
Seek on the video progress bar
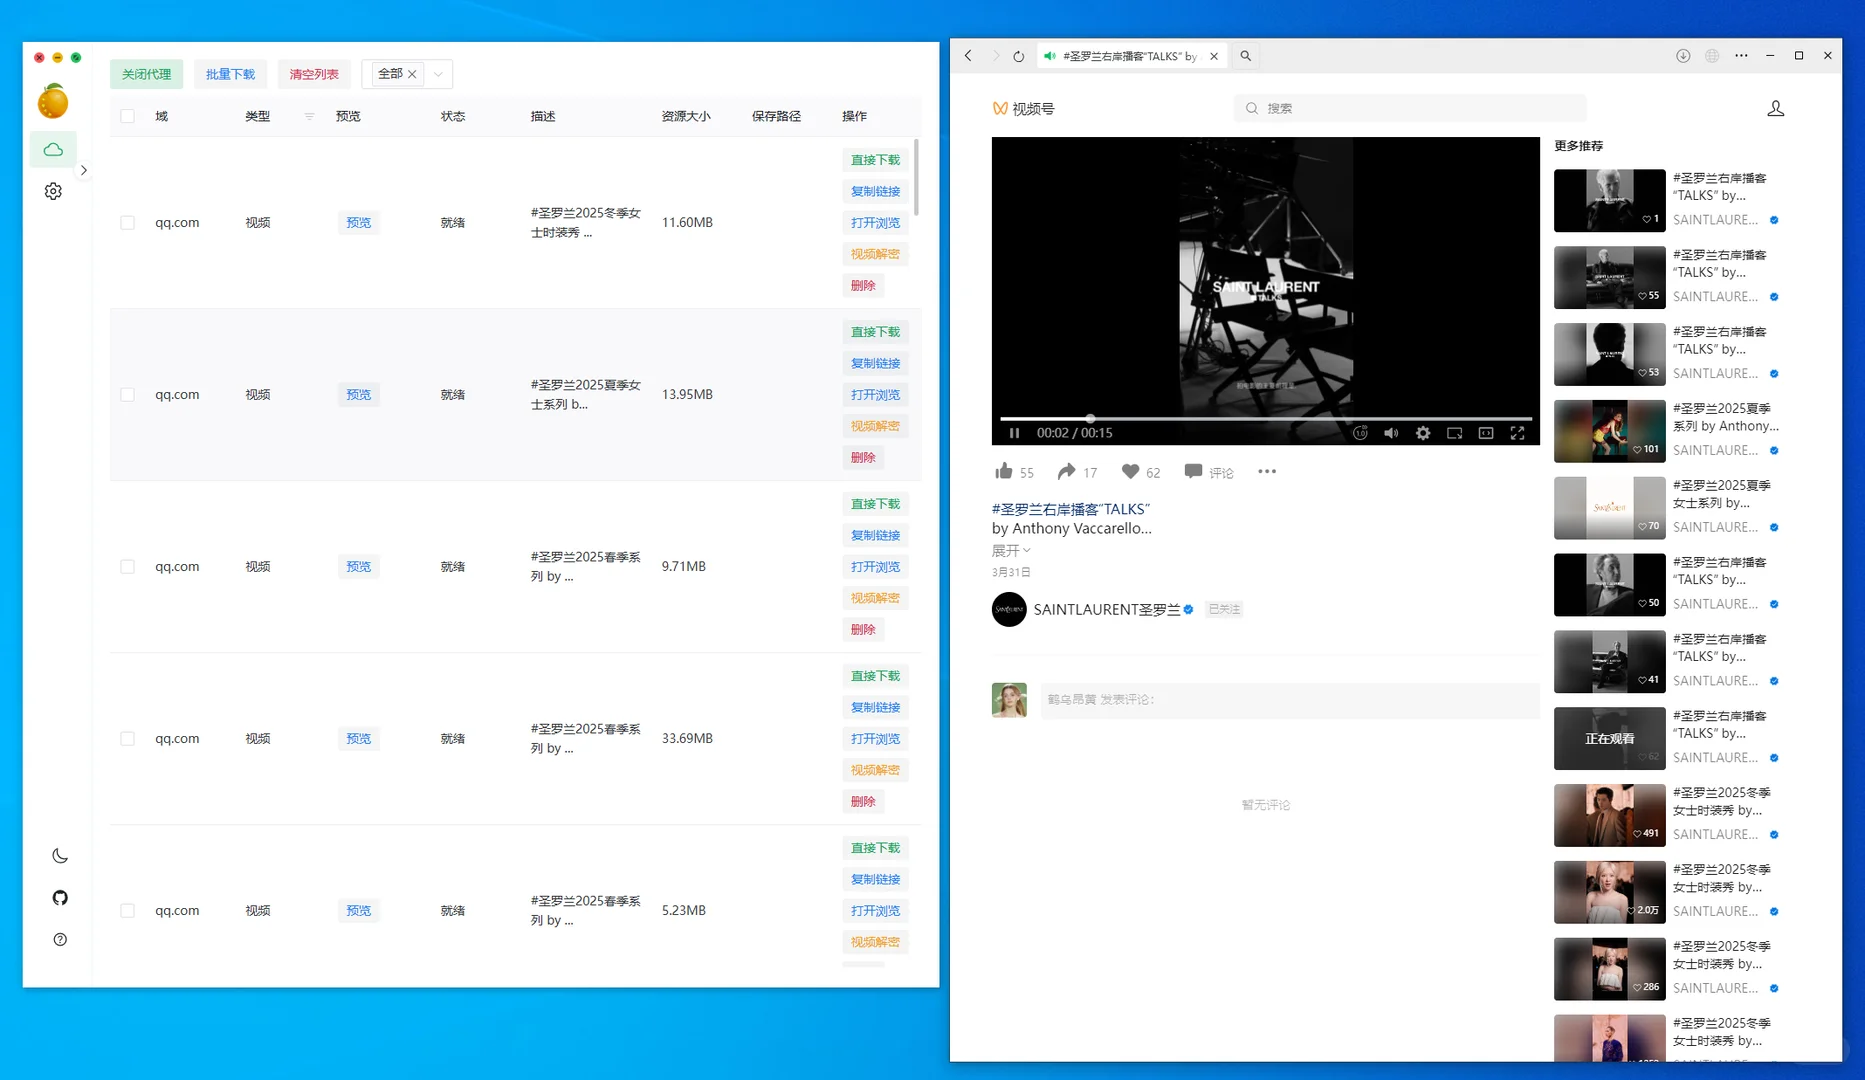pyautogui.click(x=1266, y=418)
